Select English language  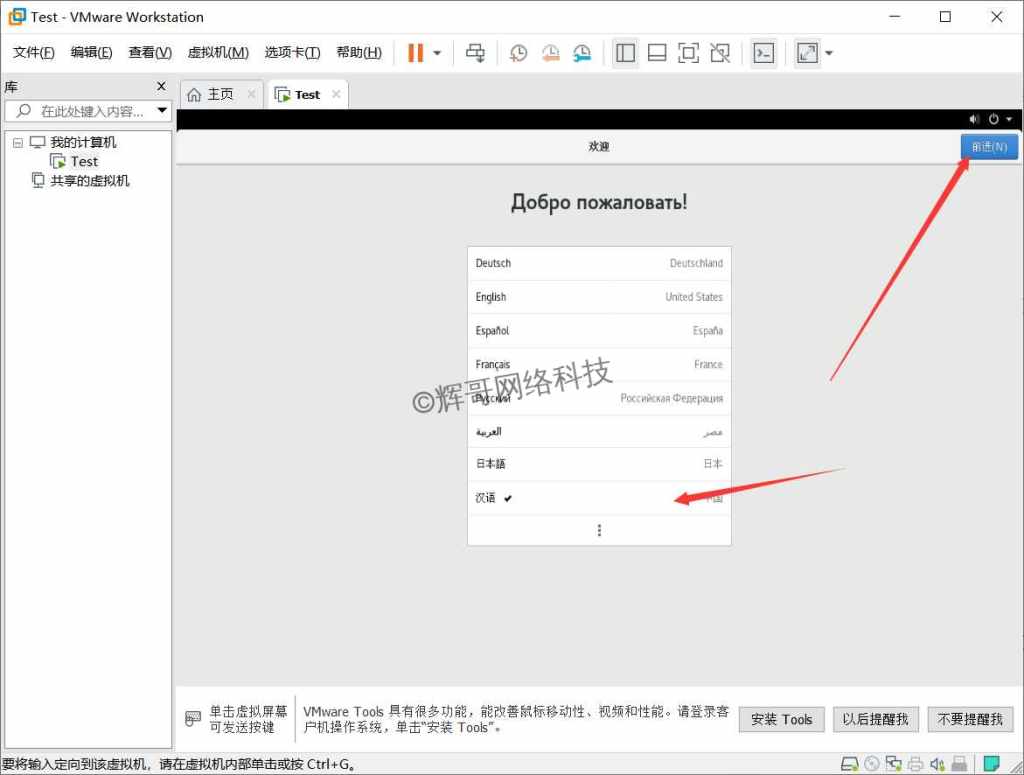tap(599, 297)
